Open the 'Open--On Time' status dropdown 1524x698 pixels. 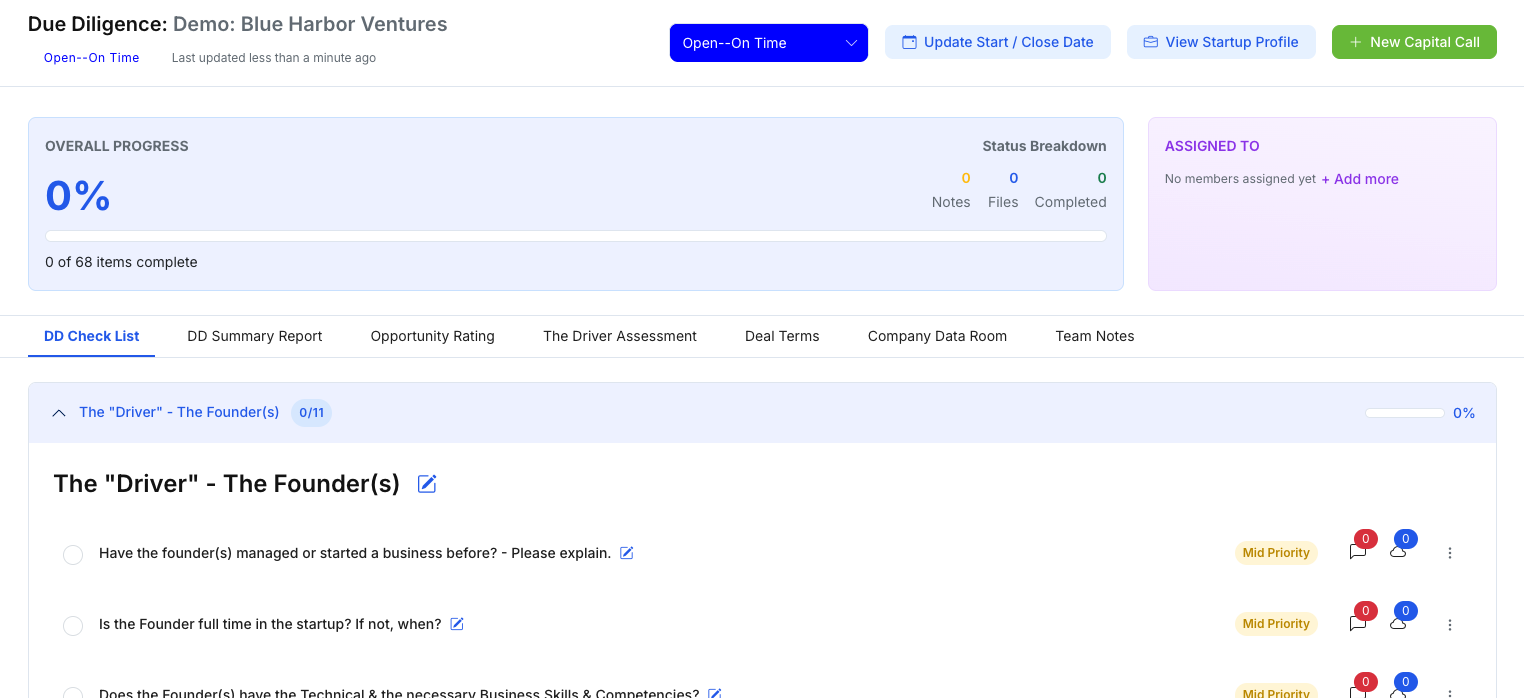click(768, 43)
